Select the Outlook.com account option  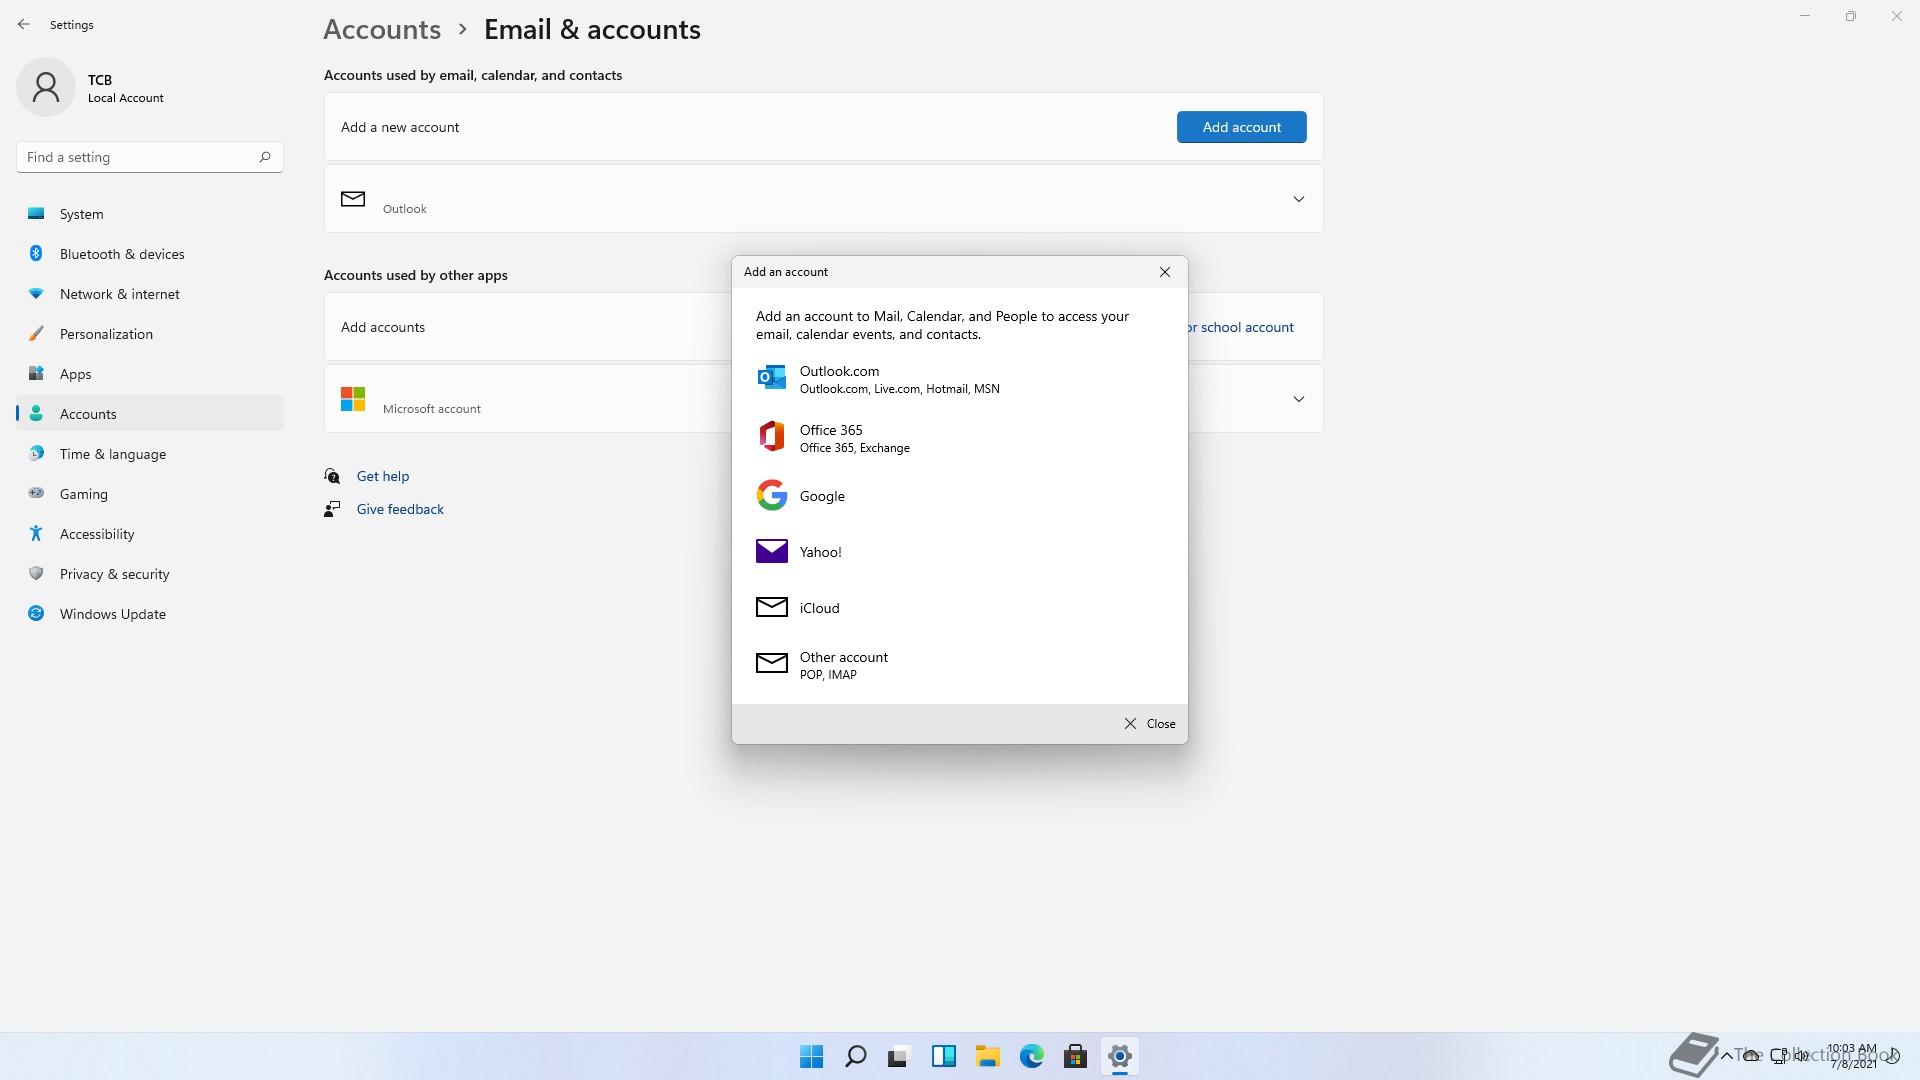(959, 379)
